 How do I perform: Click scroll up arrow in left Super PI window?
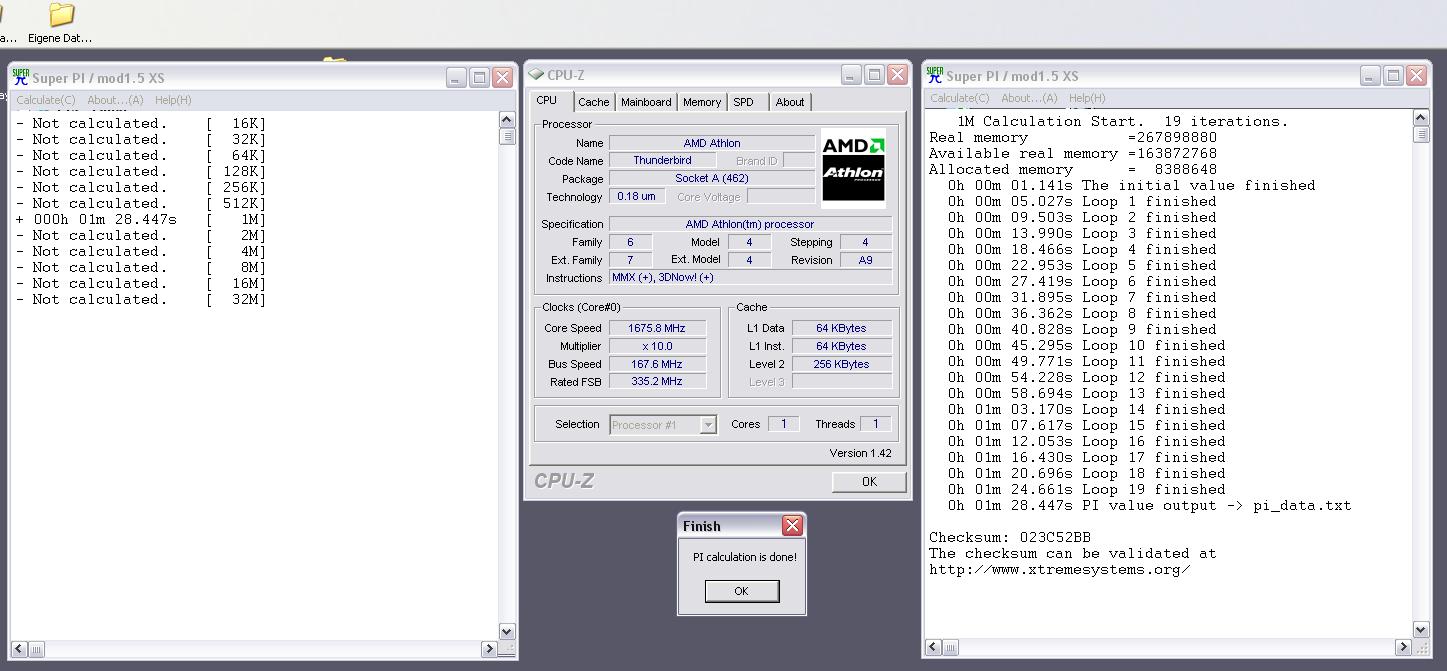[x=506, y=120]
